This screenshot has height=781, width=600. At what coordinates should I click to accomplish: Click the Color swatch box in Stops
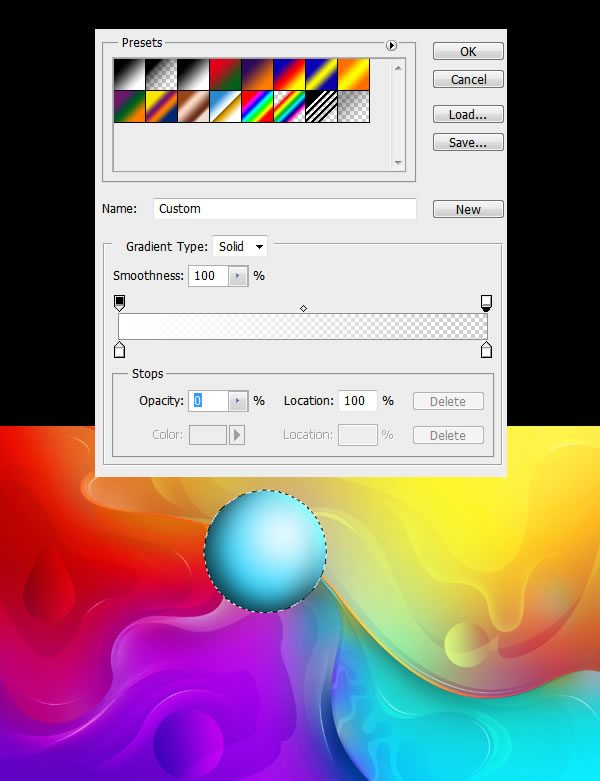point(208,435)
